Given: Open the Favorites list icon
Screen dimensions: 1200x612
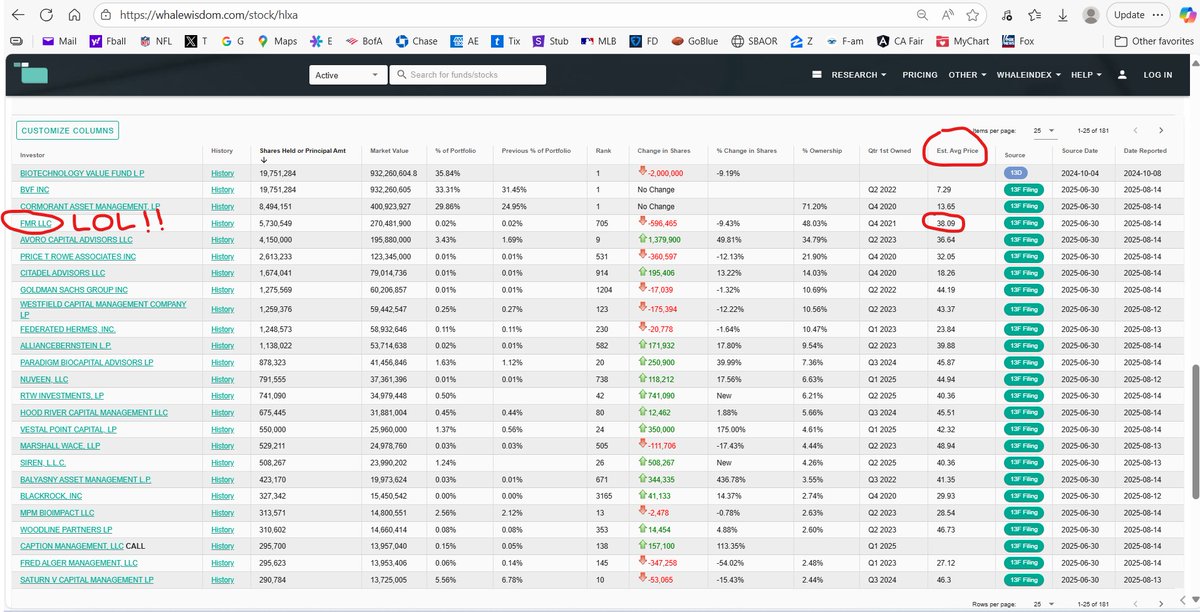Looking at the screenshot, I should [x=1036, y=15].
